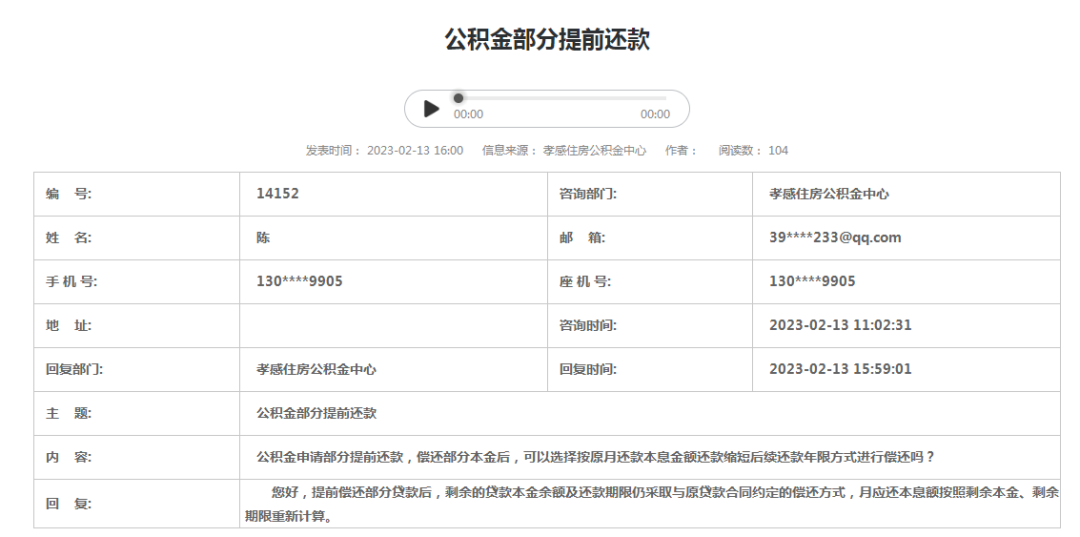Click the elapsed time label in the audio player
Viewport: 1080px width, 537px height.
(468, 114)
